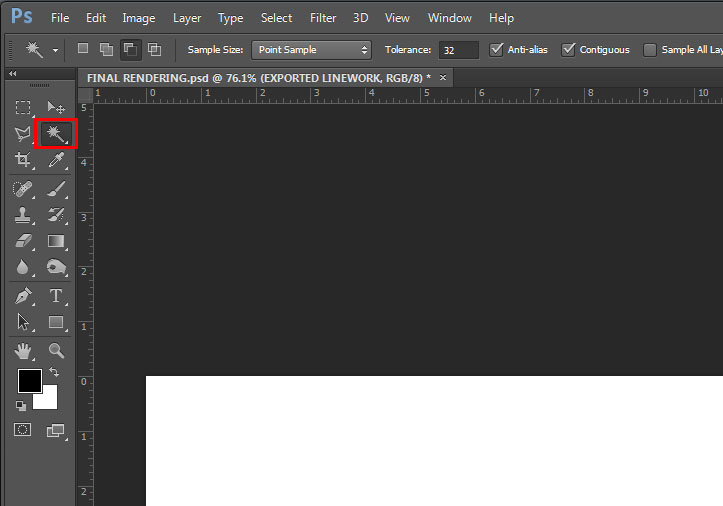This screenshot has height=506, width=723.
Task: Open the tool preset picker arrow
Action: pos(55,50)
